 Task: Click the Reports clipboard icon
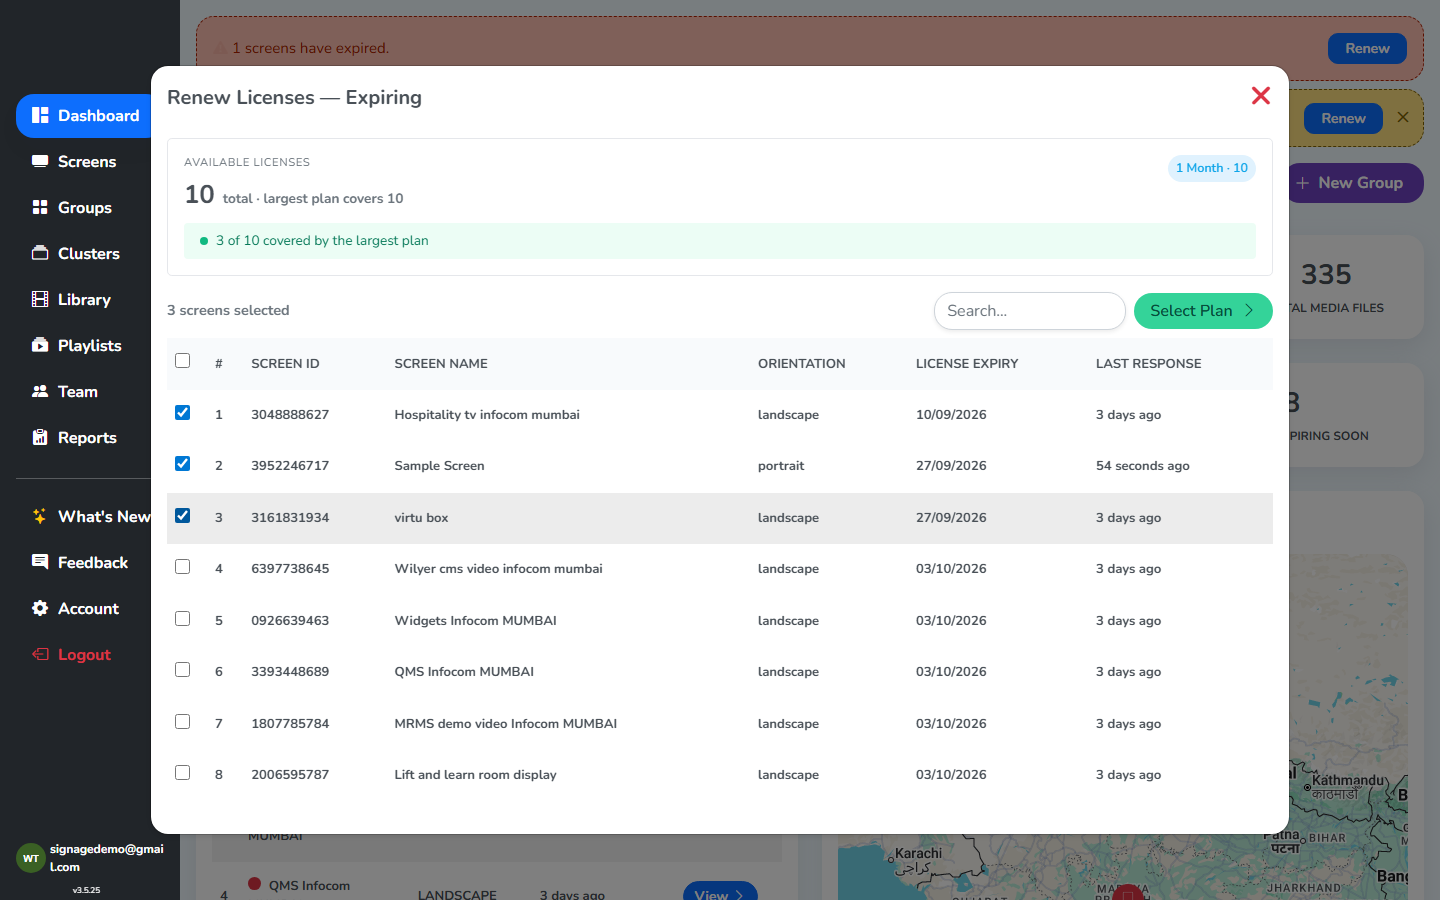pos(40,437)
